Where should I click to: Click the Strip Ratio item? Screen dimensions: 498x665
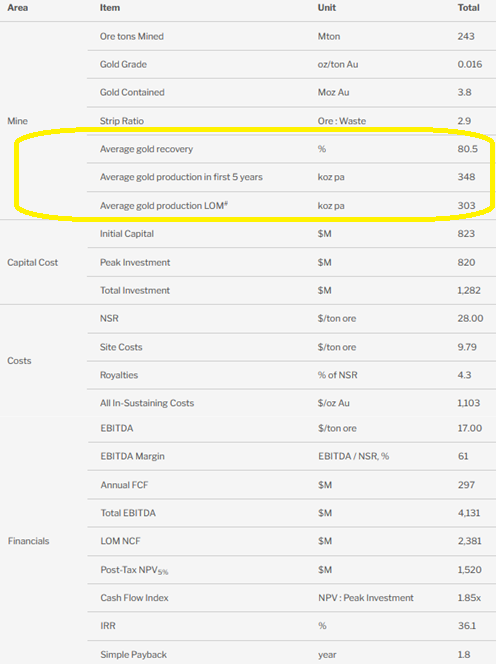[x=122, y=121]
